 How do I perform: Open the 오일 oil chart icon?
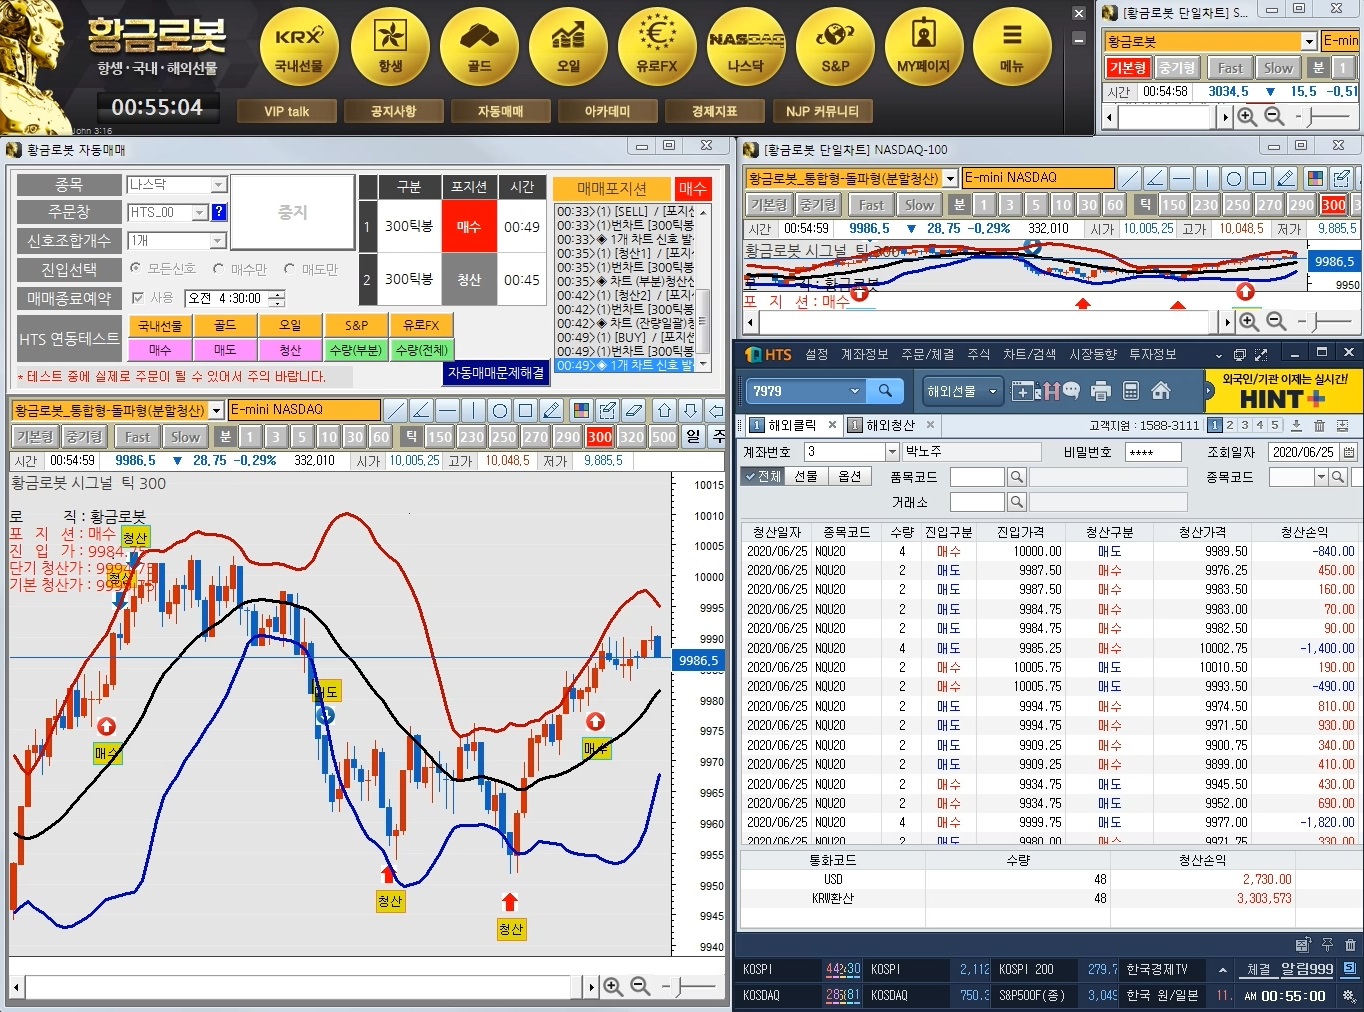[x=568, y=47]
